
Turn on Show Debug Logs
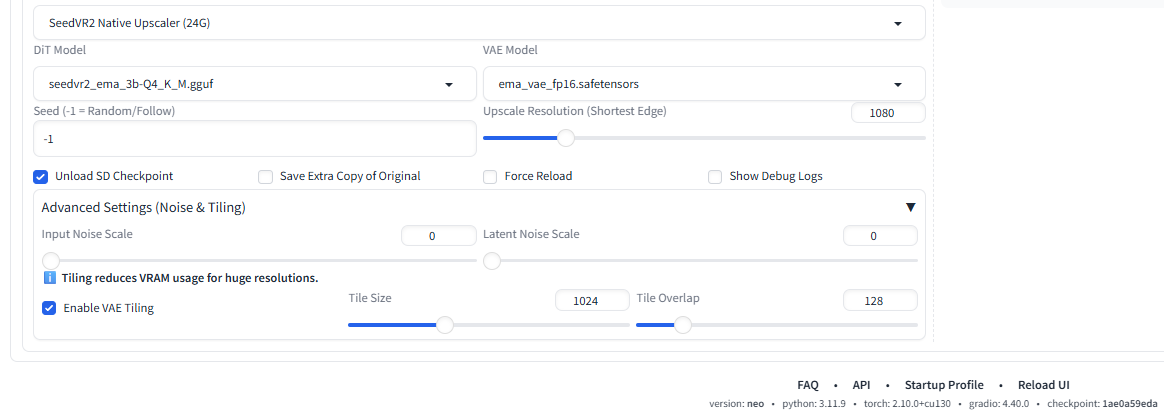715,177
